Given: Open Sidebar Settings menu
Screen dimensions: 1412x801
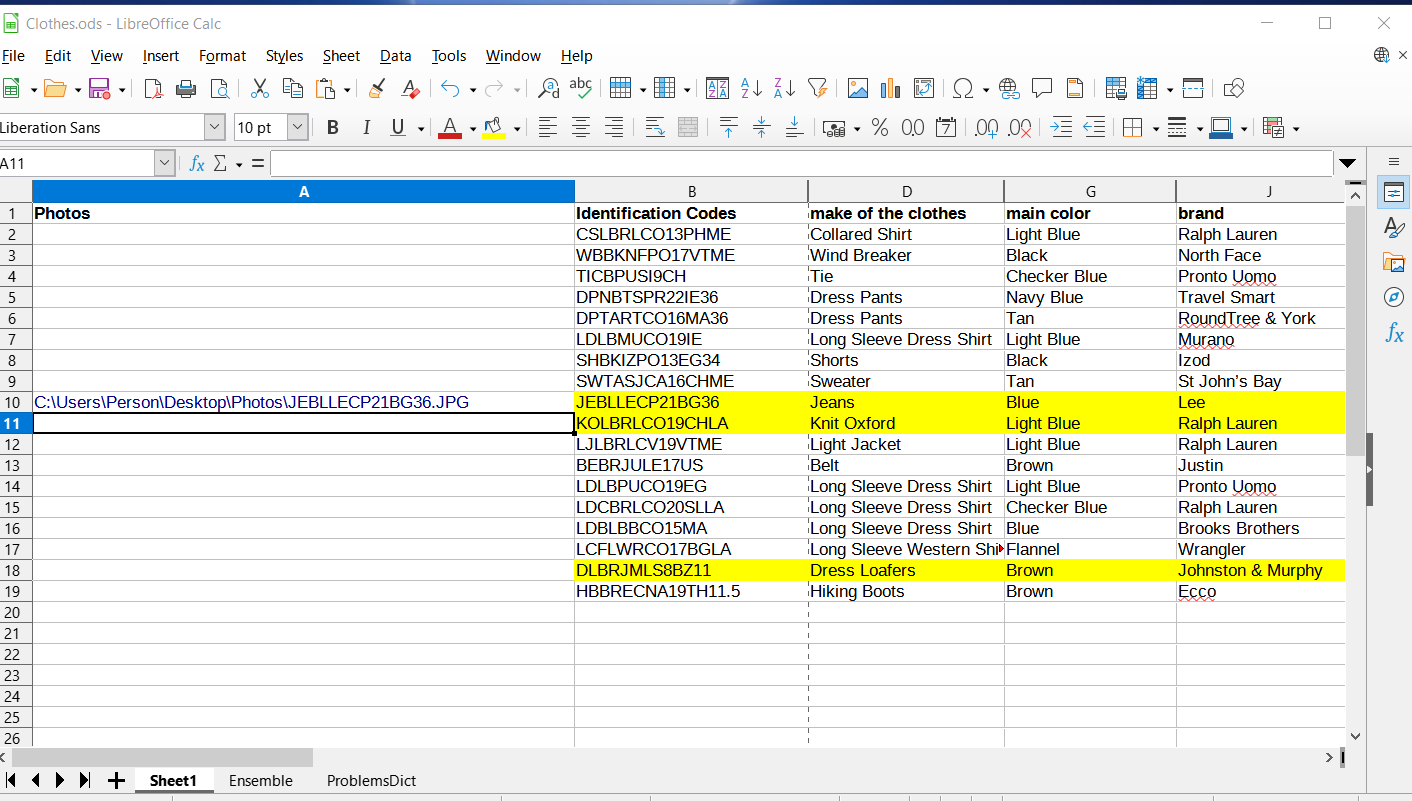Looking at the screenshot, I should [x=1394, y=161].
